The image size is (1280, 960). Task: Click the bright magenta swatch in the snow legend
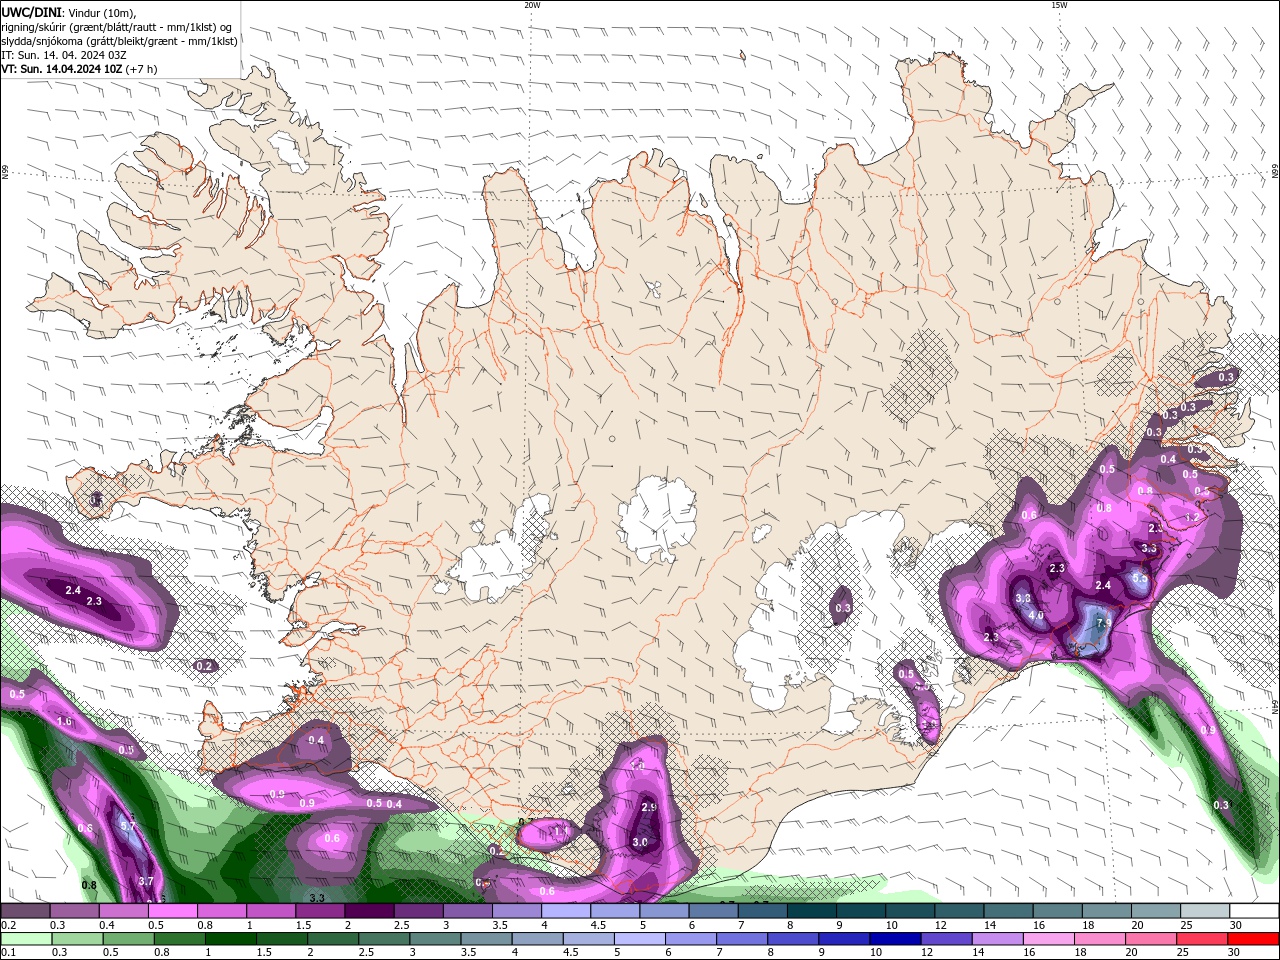171,911
